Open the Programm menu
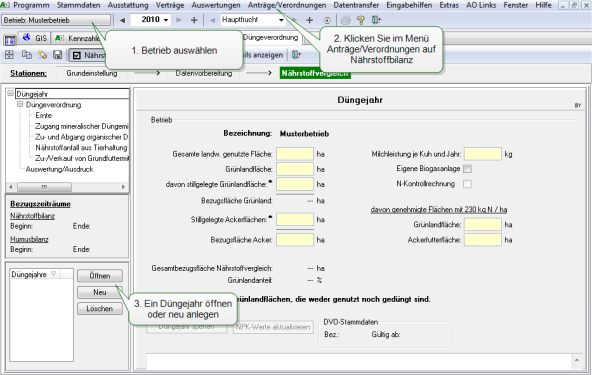Viewport: 592px width, 375px height. click(x=31, y=5)
